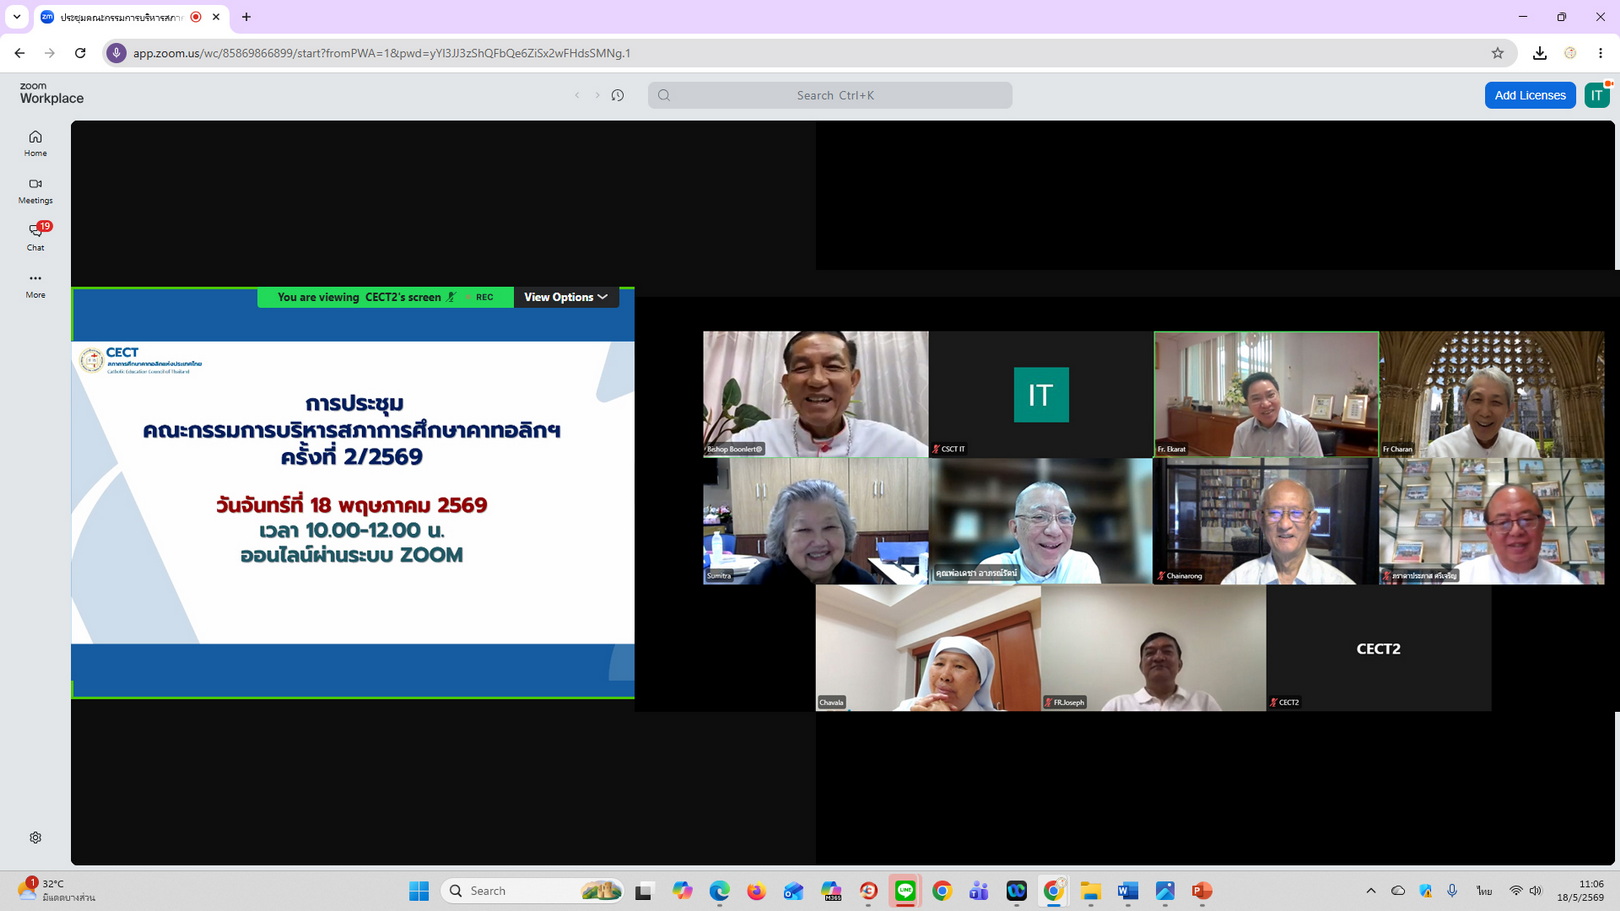Open the Home icon in Zoom sidebar
The height and width of the screenshot is (911, 1620).
pyautogui.click(x=35, y=143)
